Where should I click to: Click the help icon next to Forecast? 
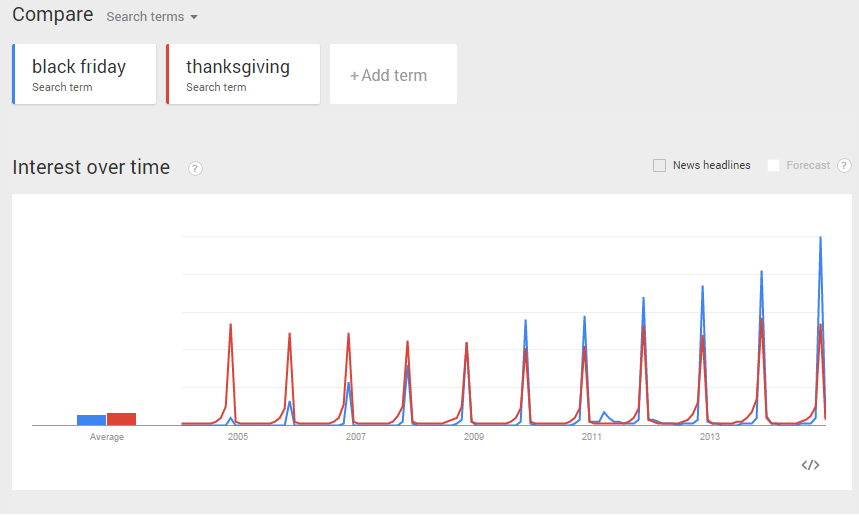point(845,166)
